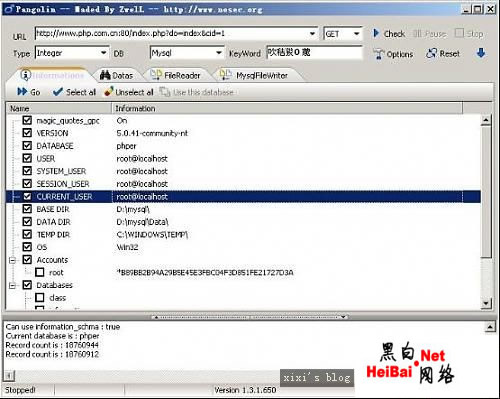This screenshot has height=399, width=500.
Task: Open the GET method dropdown
Action: click(356, 34)
